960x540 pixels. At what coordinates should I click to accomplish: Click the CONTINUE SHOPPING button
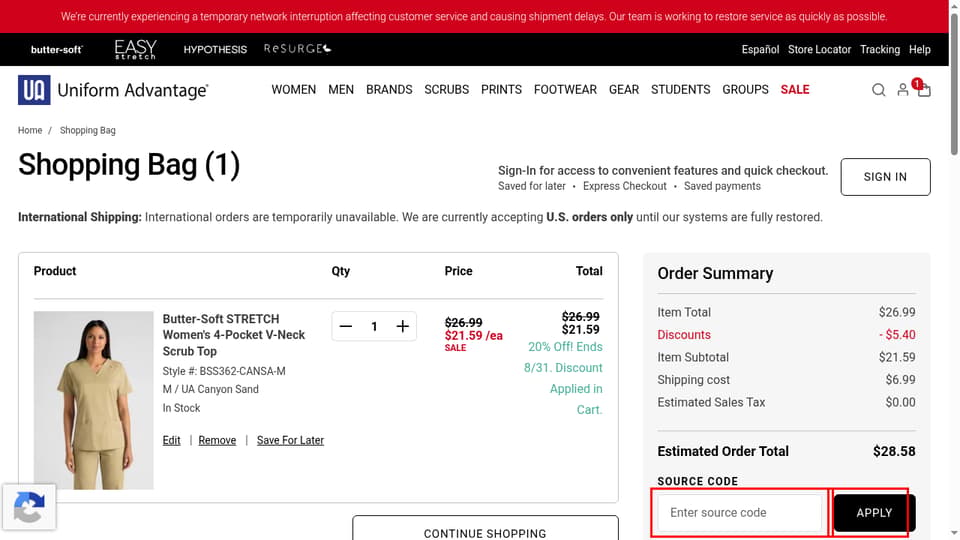(x=485, y=530)
